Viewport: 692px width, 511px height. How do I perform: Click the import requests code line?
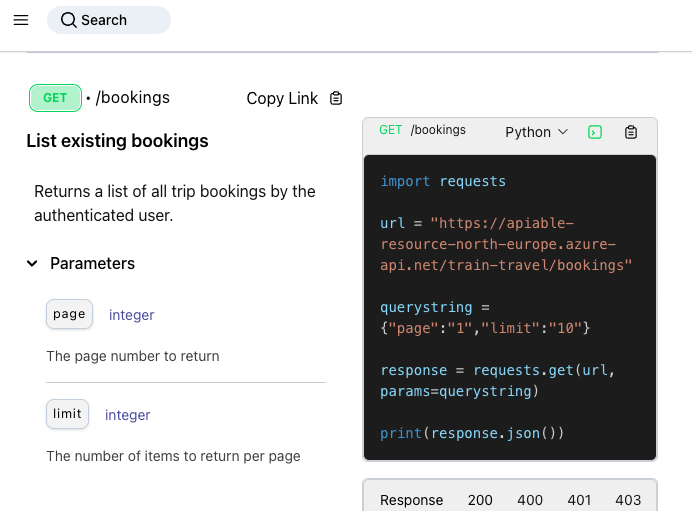pos(443,181)
